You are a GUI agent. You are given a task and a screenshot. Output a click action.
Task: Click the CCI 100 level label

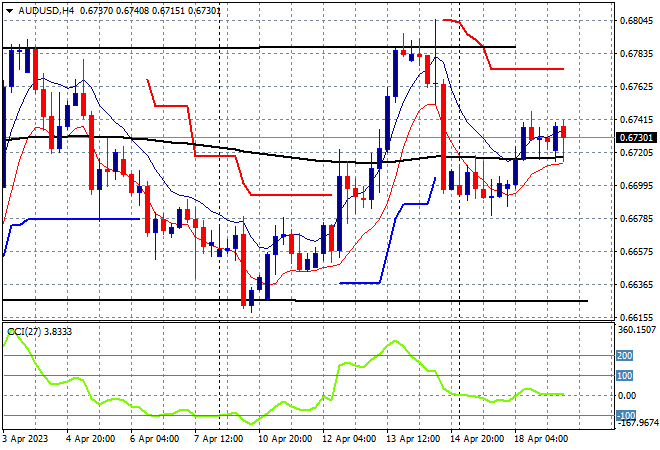pyautogui.click(x=625, y=375)
